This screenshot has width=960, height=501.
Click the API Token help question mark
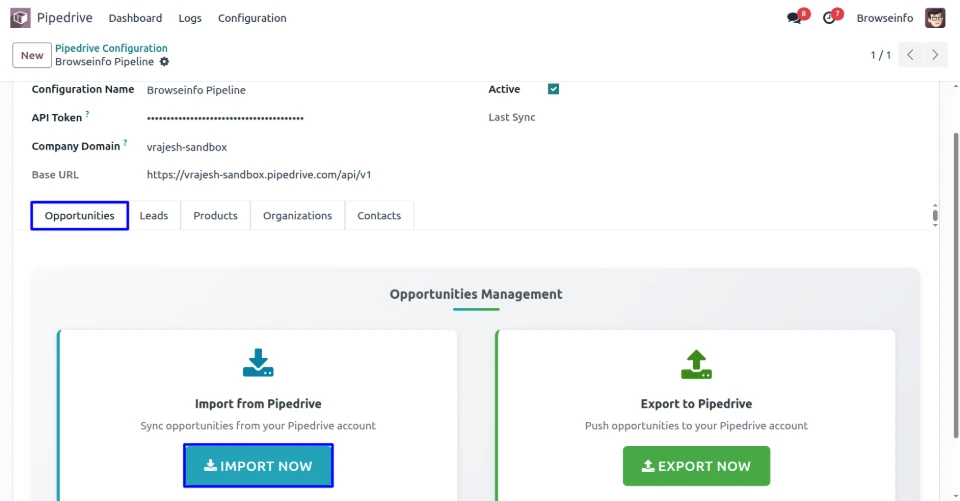pos(87,115)
